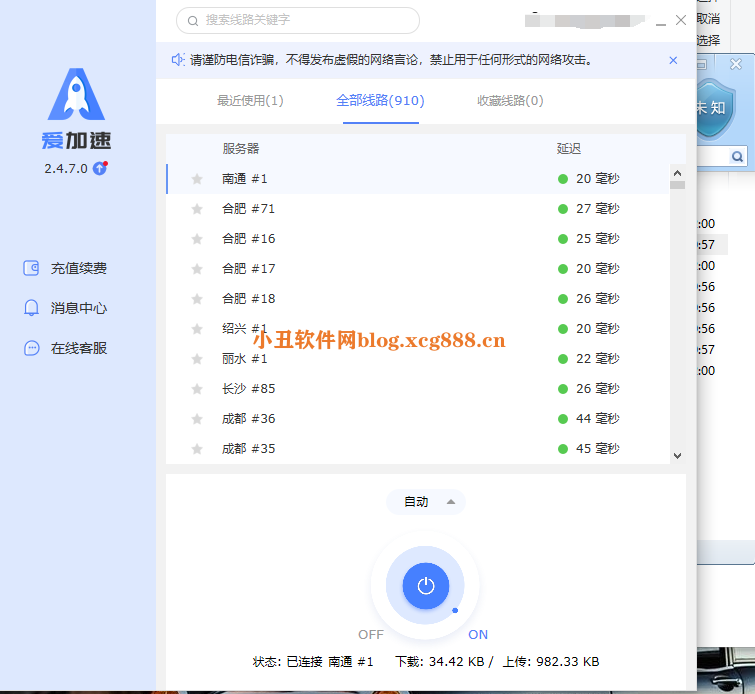
Task: Select the 合肥 #16 server row
Action: (x=418, y=239)
